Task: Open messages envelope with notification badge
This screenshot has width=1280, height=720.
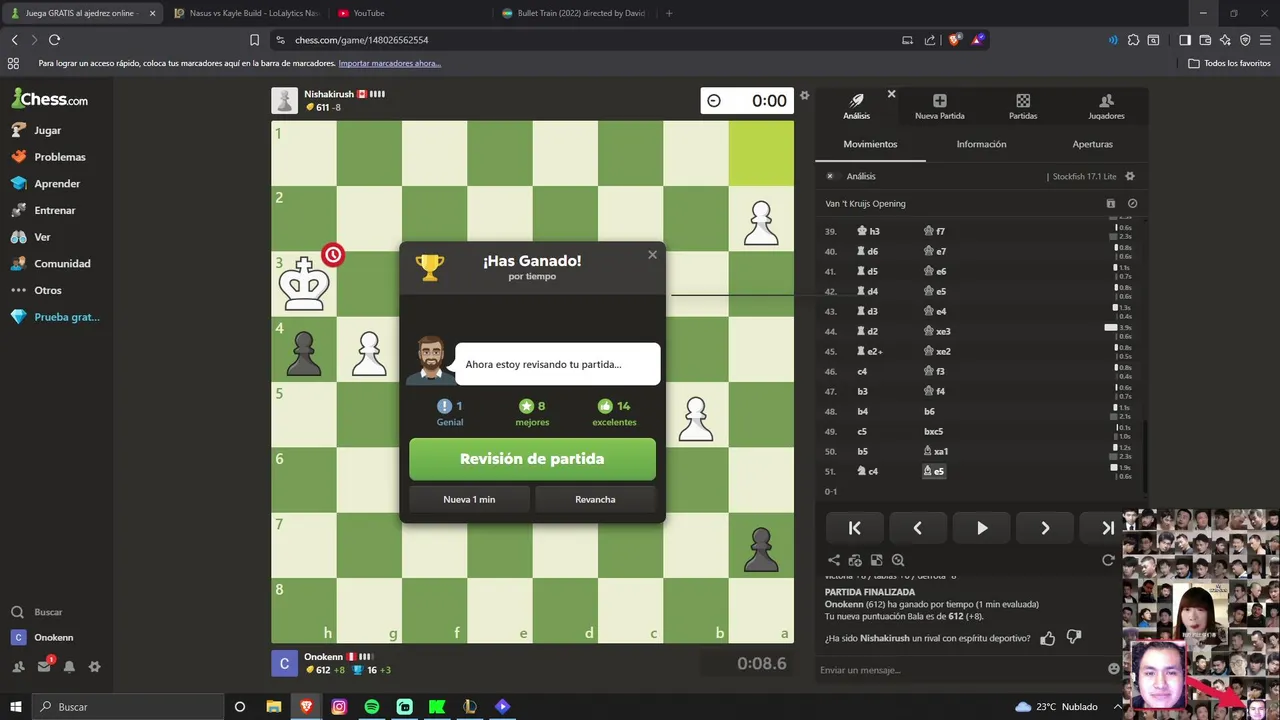Action: click(44, 666)
